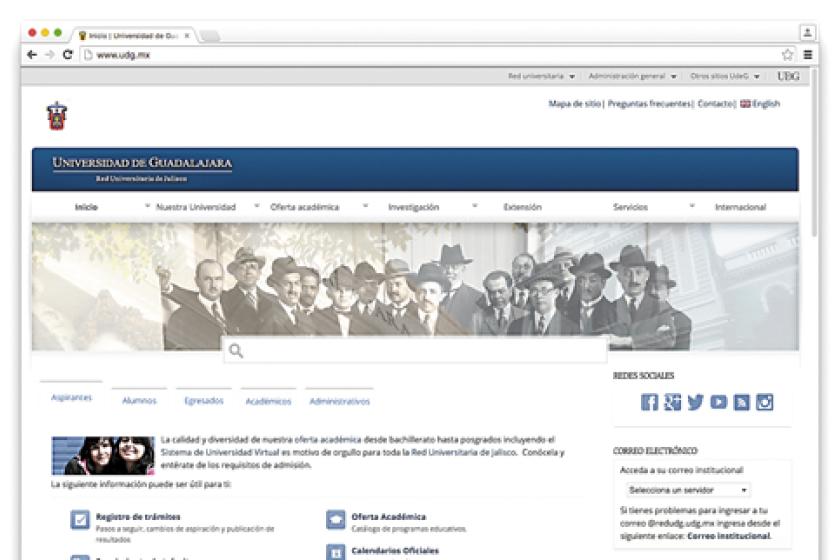
Task: Click the 'CORREO ELECTRÓNICO' heading
Action: pos(655,451)
